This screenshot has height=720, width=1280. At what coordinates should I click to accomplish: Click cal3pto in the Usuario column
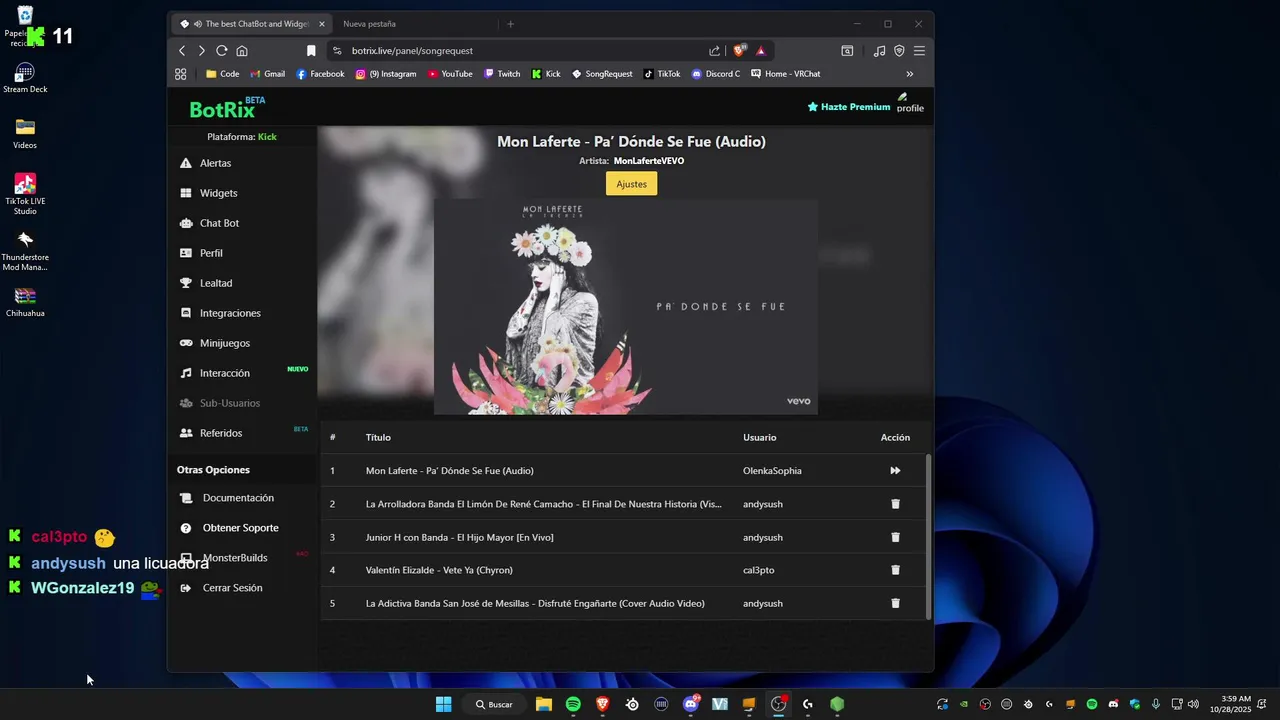(758, 570)
